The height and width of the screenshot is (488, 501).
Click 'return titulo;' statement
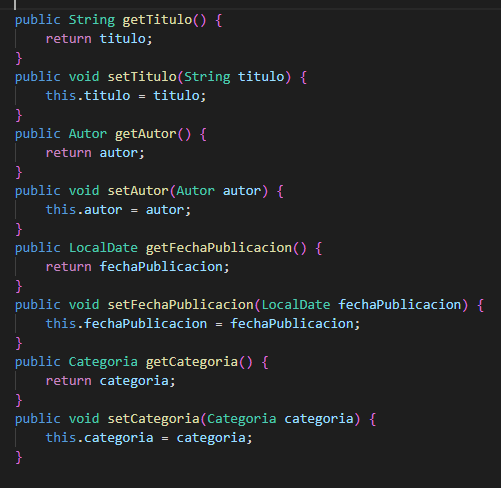(99, 39)
